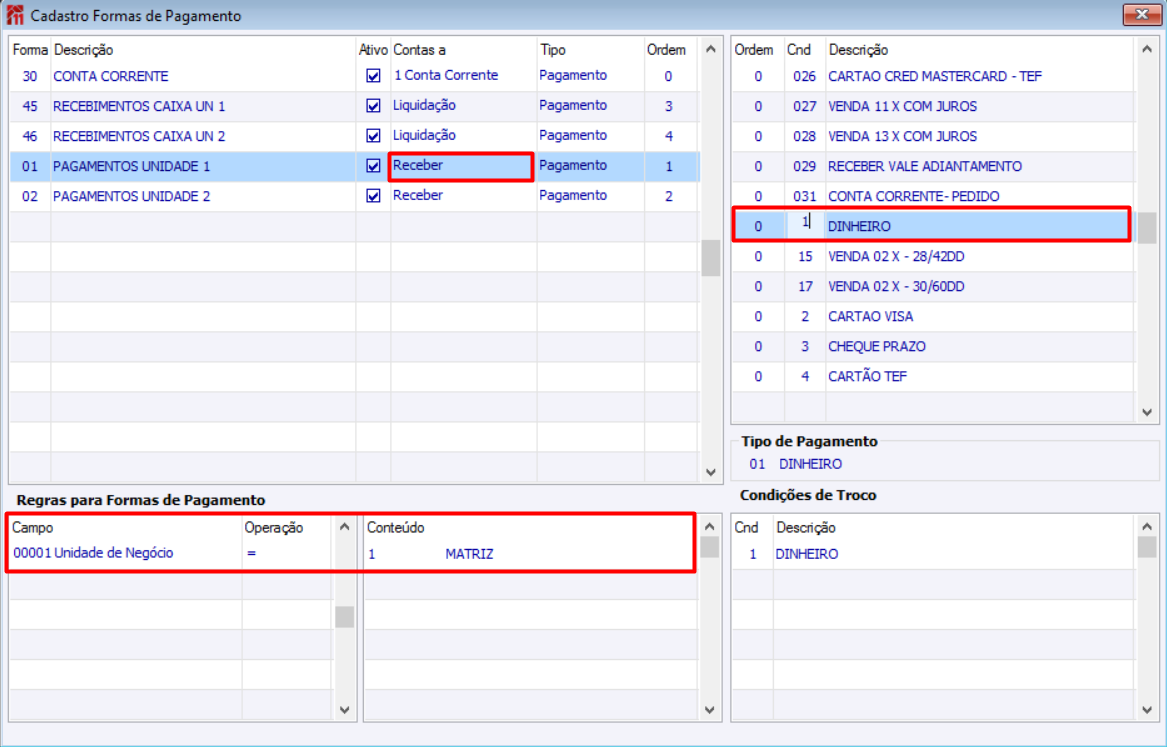Viewport: 1167px width, 747px height.
Task: Click Cnd column header in conditions list
Action: [x=799, y=50]
